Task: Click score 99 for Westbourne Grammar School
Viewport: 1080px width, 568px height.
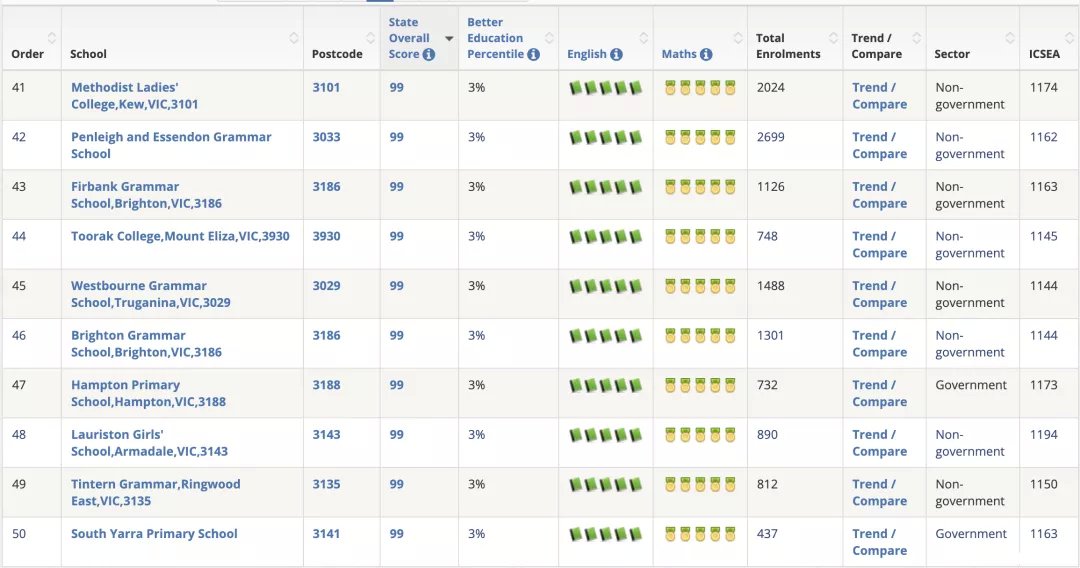Action: 397,286
